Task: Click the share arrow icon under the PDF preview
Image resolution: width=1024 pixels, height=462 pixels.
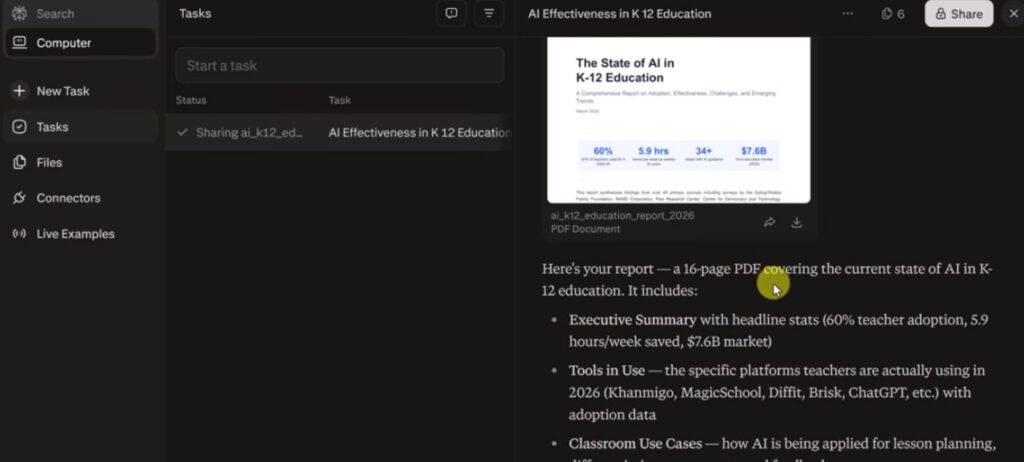Action: click(x=769, y=222)
